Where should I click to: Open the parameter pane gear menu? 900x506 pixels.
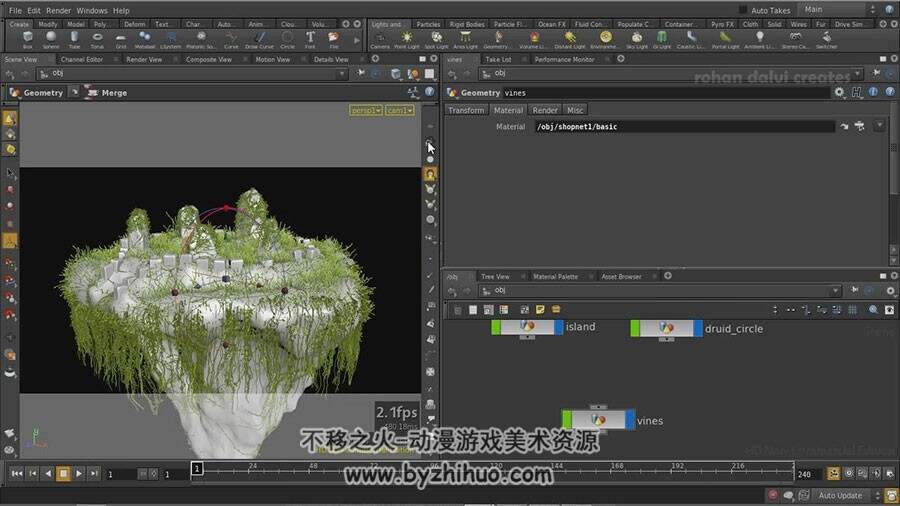coord(839,92)
